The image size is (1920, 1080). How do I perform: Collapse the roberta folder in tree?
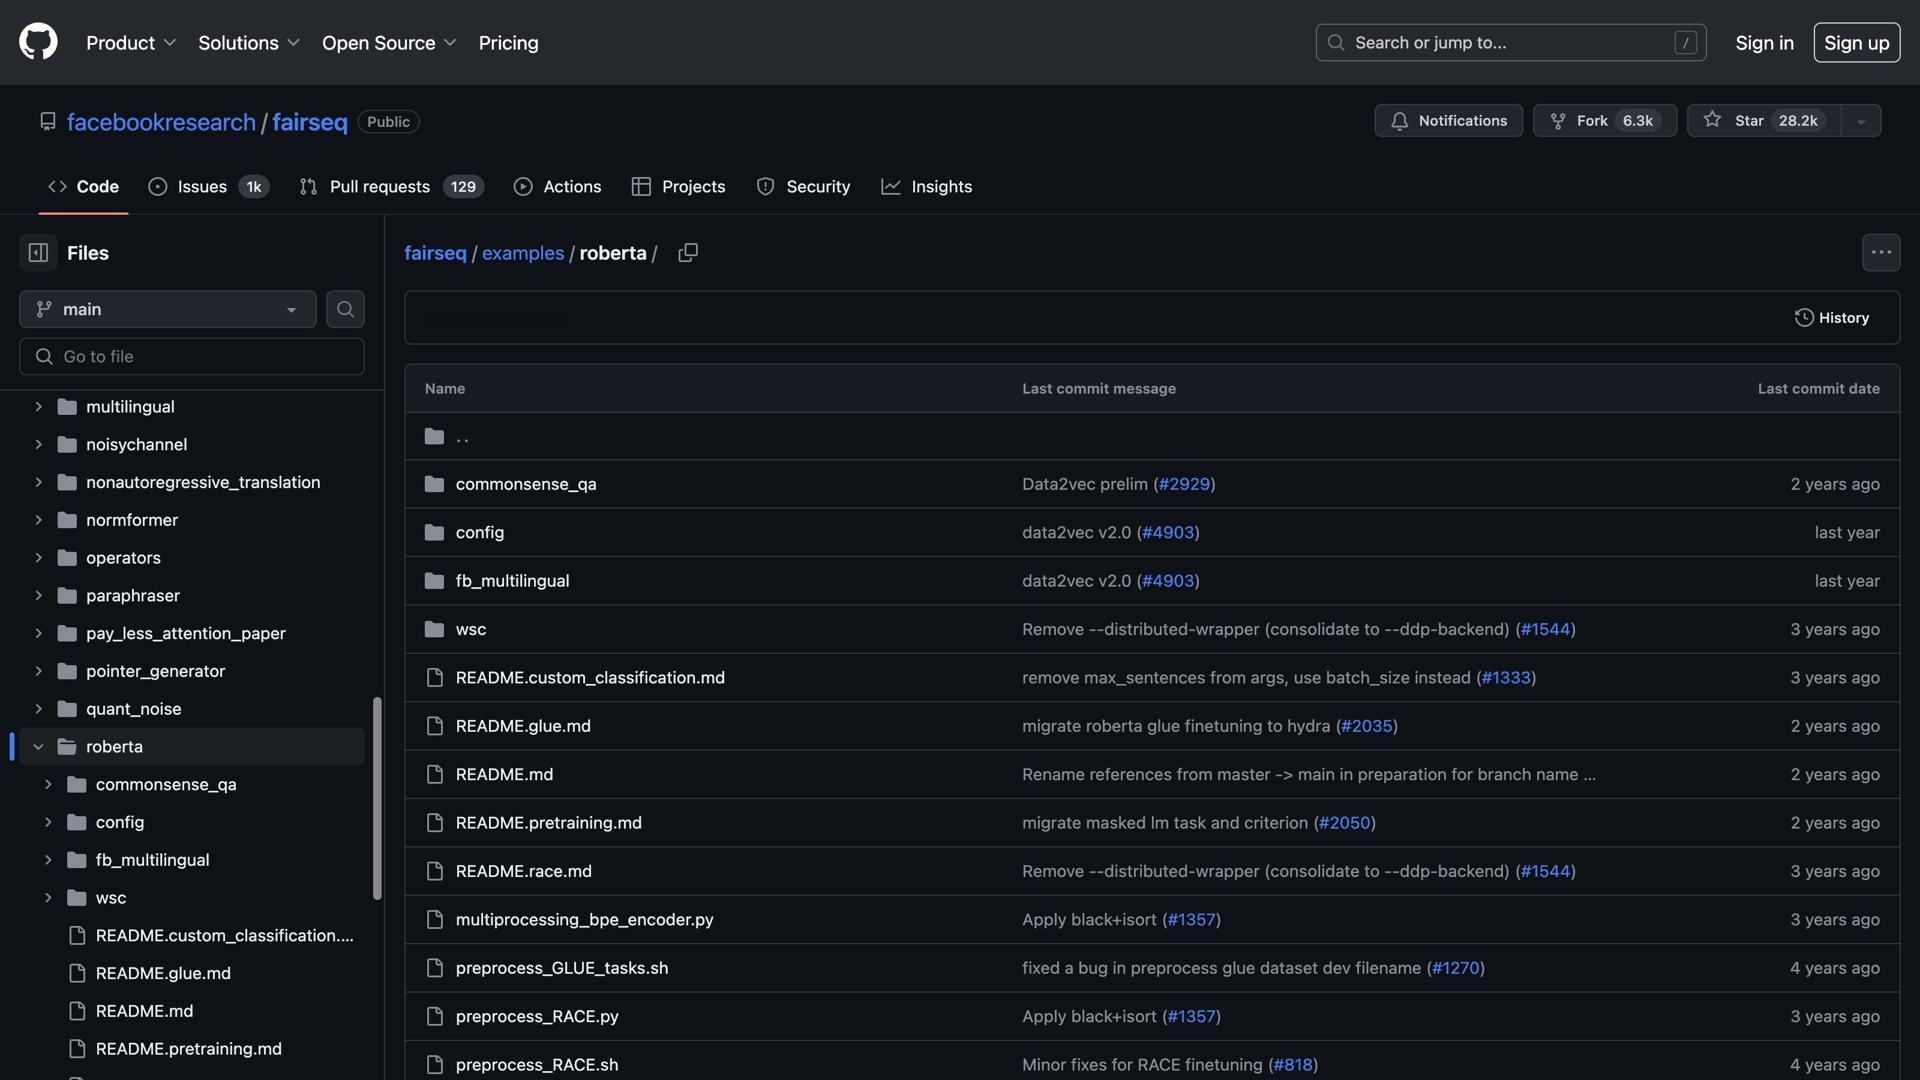[x=38, y=747]
